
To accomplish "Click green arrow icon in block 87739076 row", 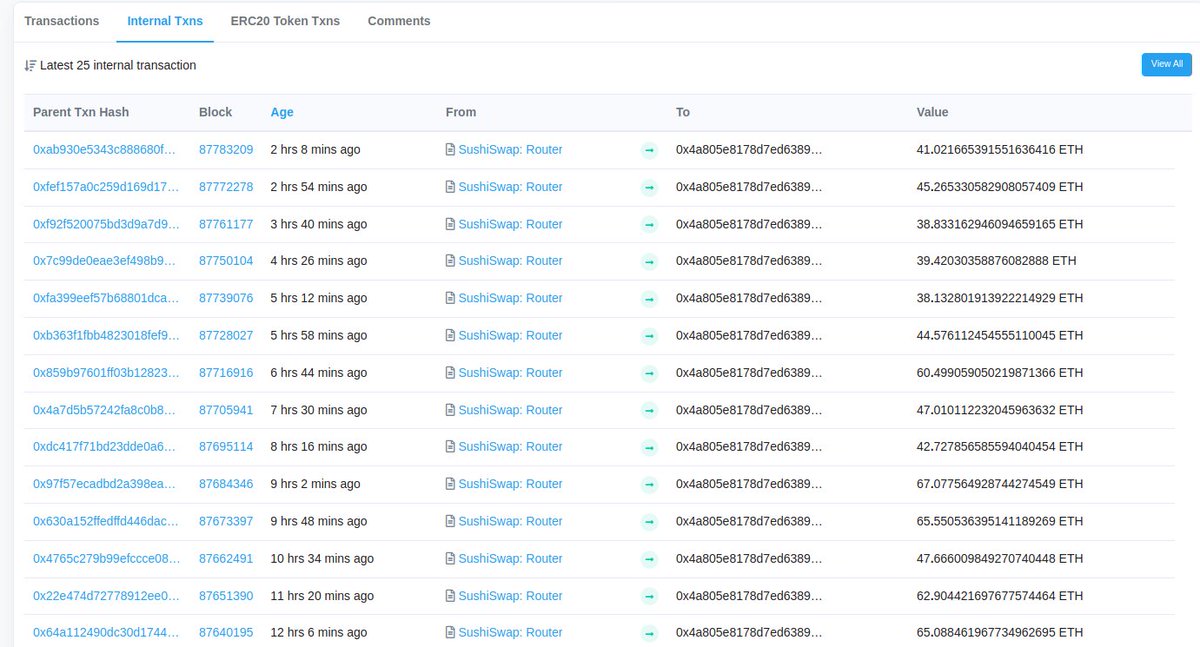I will [649, 298].
